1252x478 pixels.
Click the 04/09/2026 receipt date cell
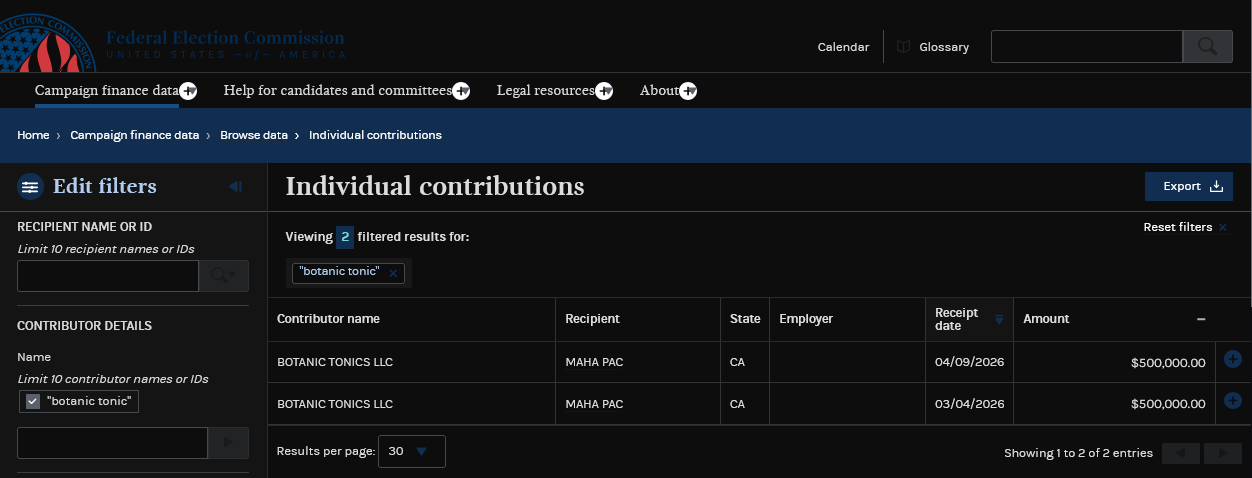(x=970, y=362)
